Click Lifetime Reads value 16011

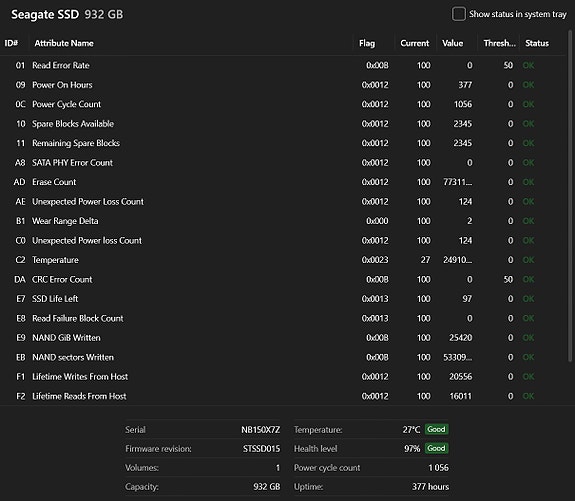click(461, 396)
